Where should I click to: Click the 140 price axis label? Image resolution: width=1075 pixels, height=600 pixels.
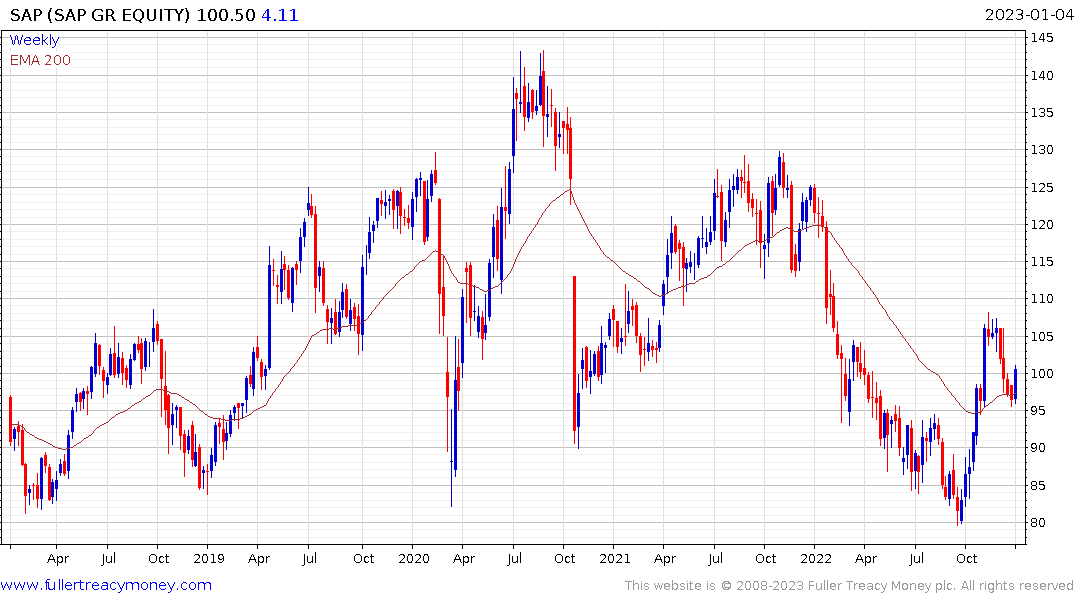click(1042, 75)
